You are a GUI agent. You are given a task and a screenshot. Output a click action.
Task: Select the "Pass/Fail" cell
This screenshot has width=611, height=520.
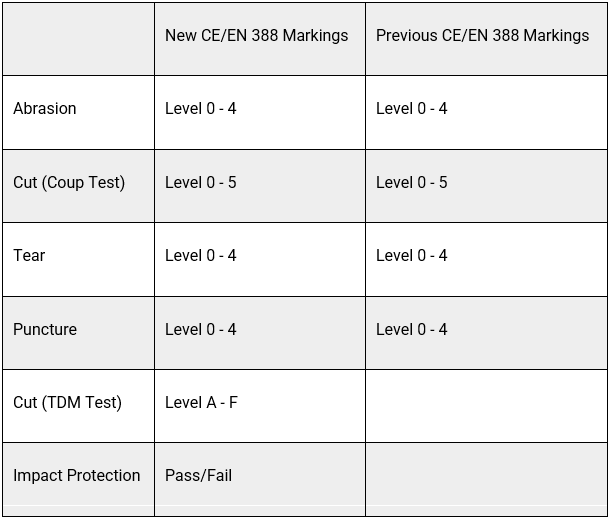click(198, 476)
